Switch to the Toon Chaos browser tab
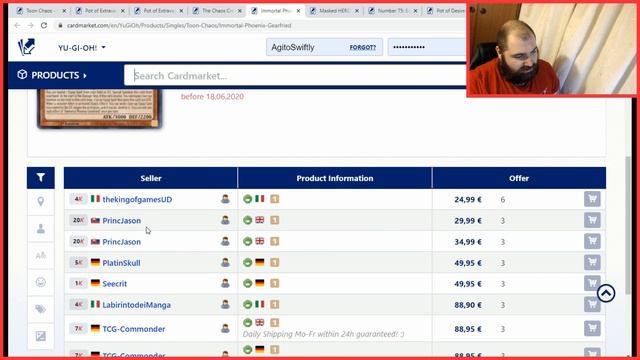640x360 pixels. coord(41,11)
